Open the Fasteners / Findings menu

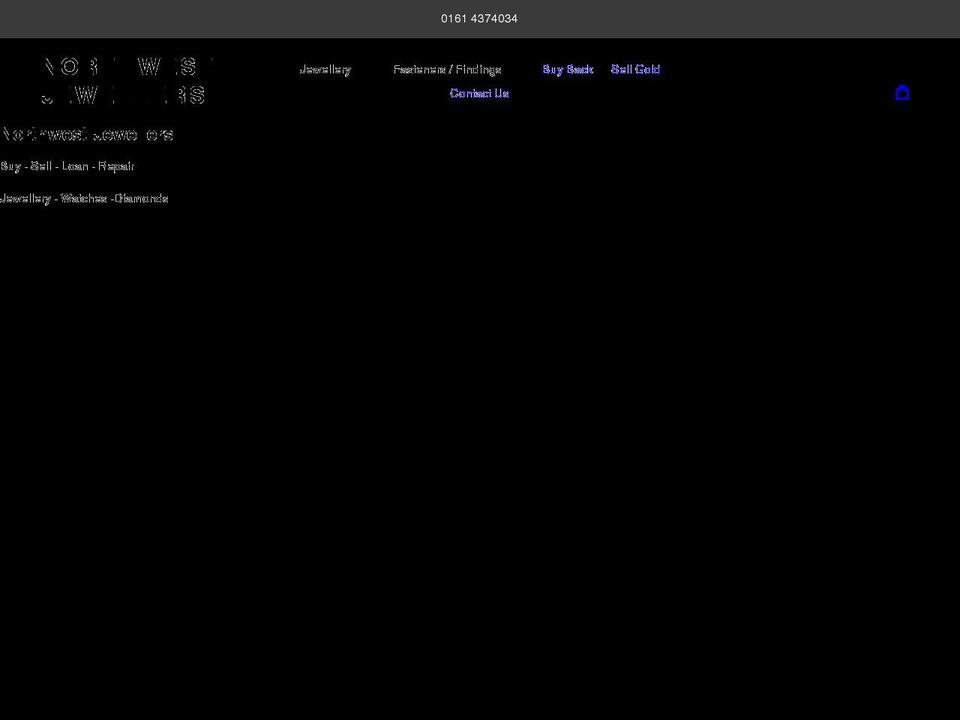447,69
